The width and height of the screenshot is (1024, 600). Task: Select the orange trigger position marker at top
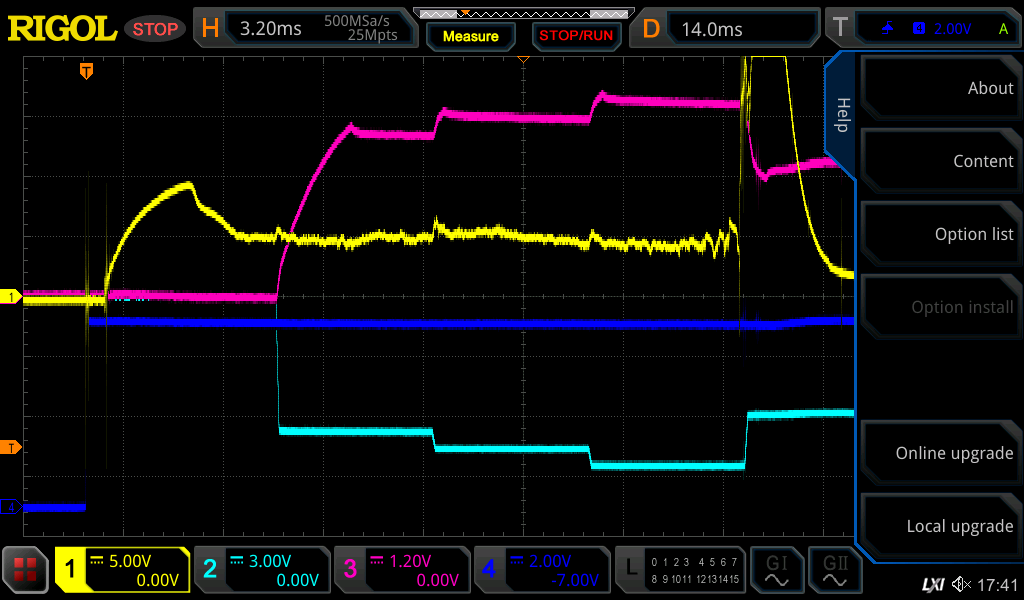[x=87, y=71]
